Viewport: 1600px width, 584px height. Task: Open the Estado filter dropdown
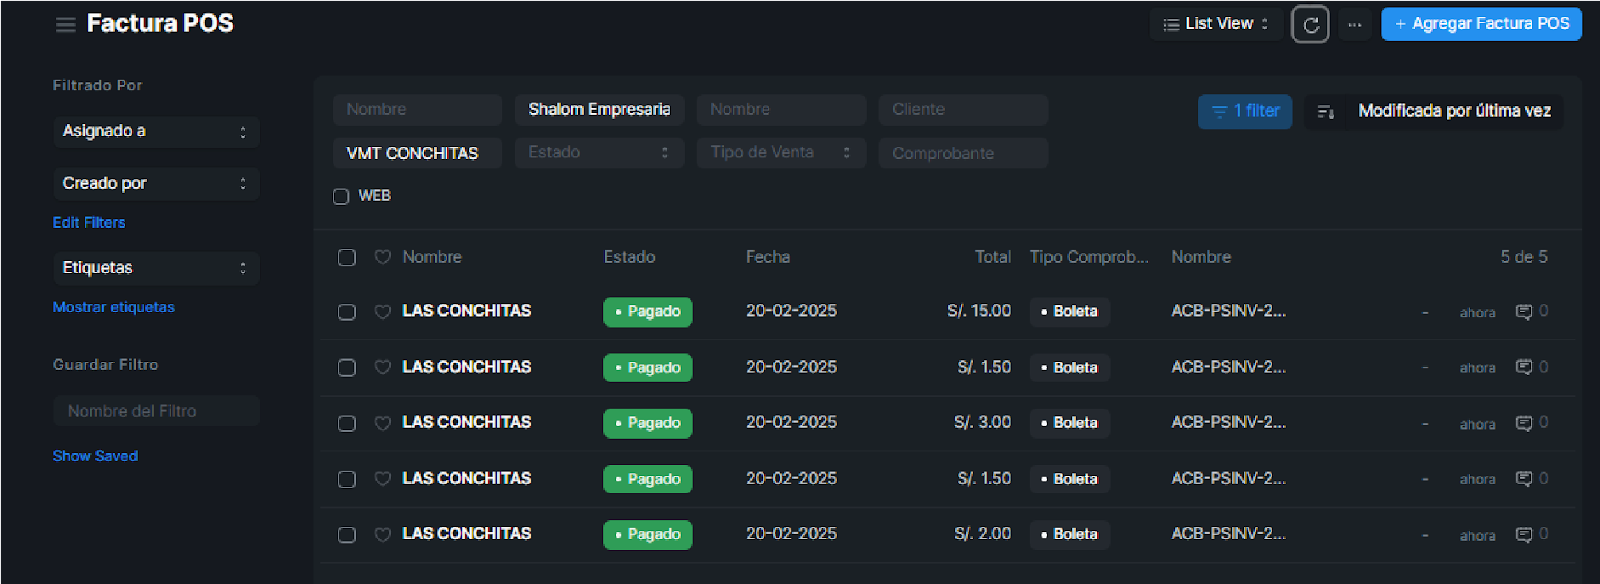pos(598,153)
